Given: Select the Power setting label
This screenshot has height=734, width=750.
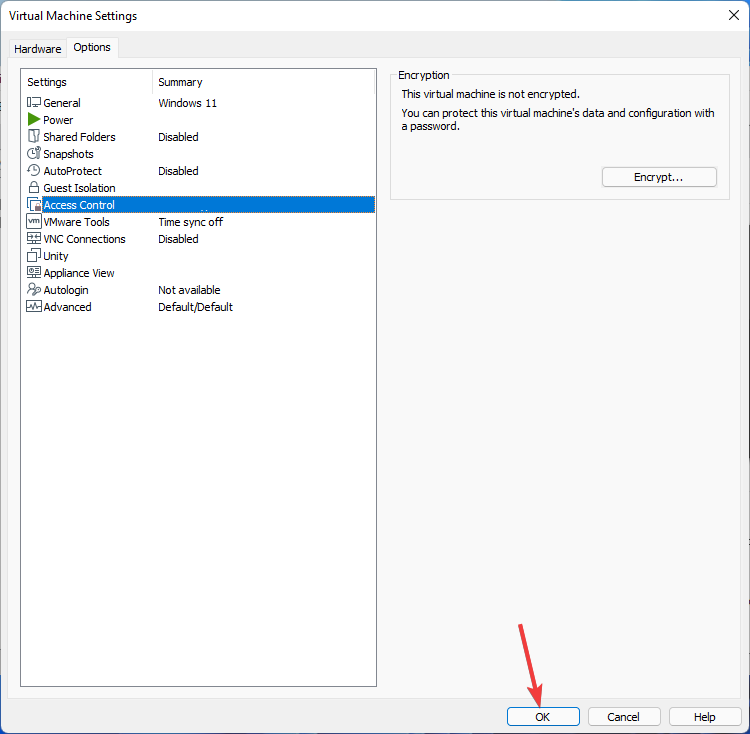Looking at the screenshot, I should click(x=58, y=120).
